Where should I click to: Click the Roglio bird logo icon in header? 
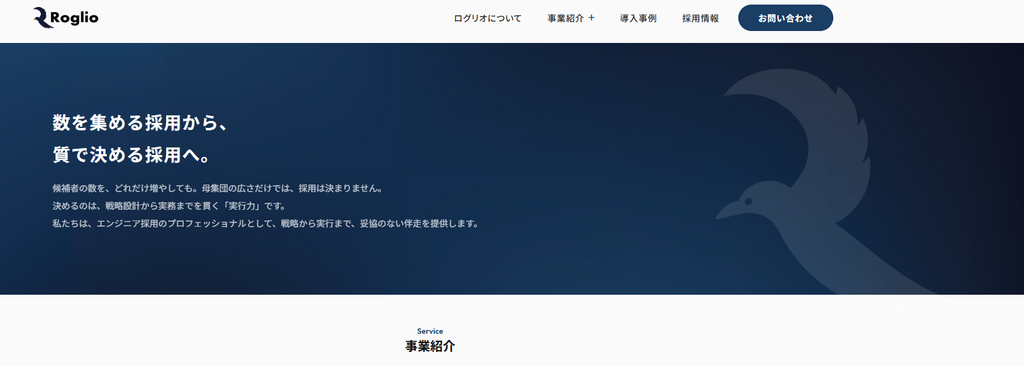pyautogui.click(x=43, y=18)
